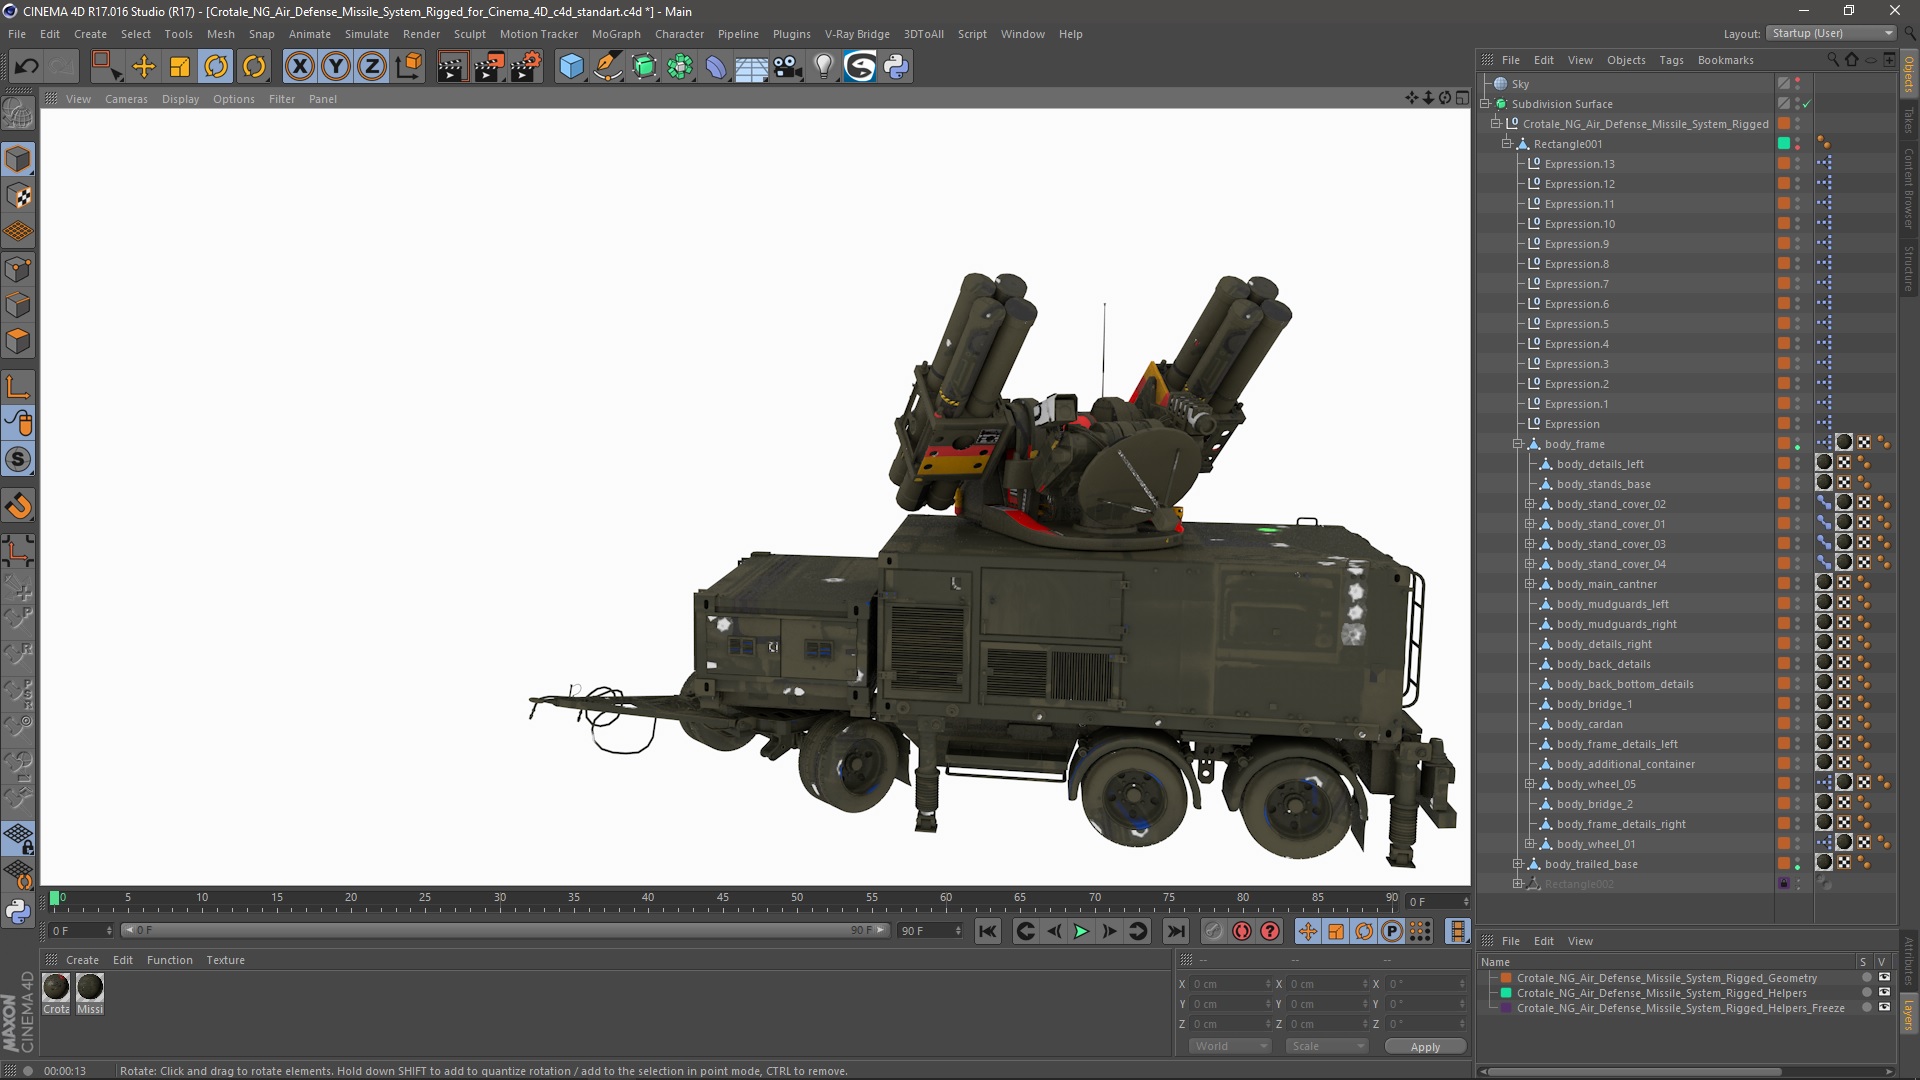Click the end frame 90 F field
Viewport: 1920px width, 1080px height.
[x=930, y=931]
